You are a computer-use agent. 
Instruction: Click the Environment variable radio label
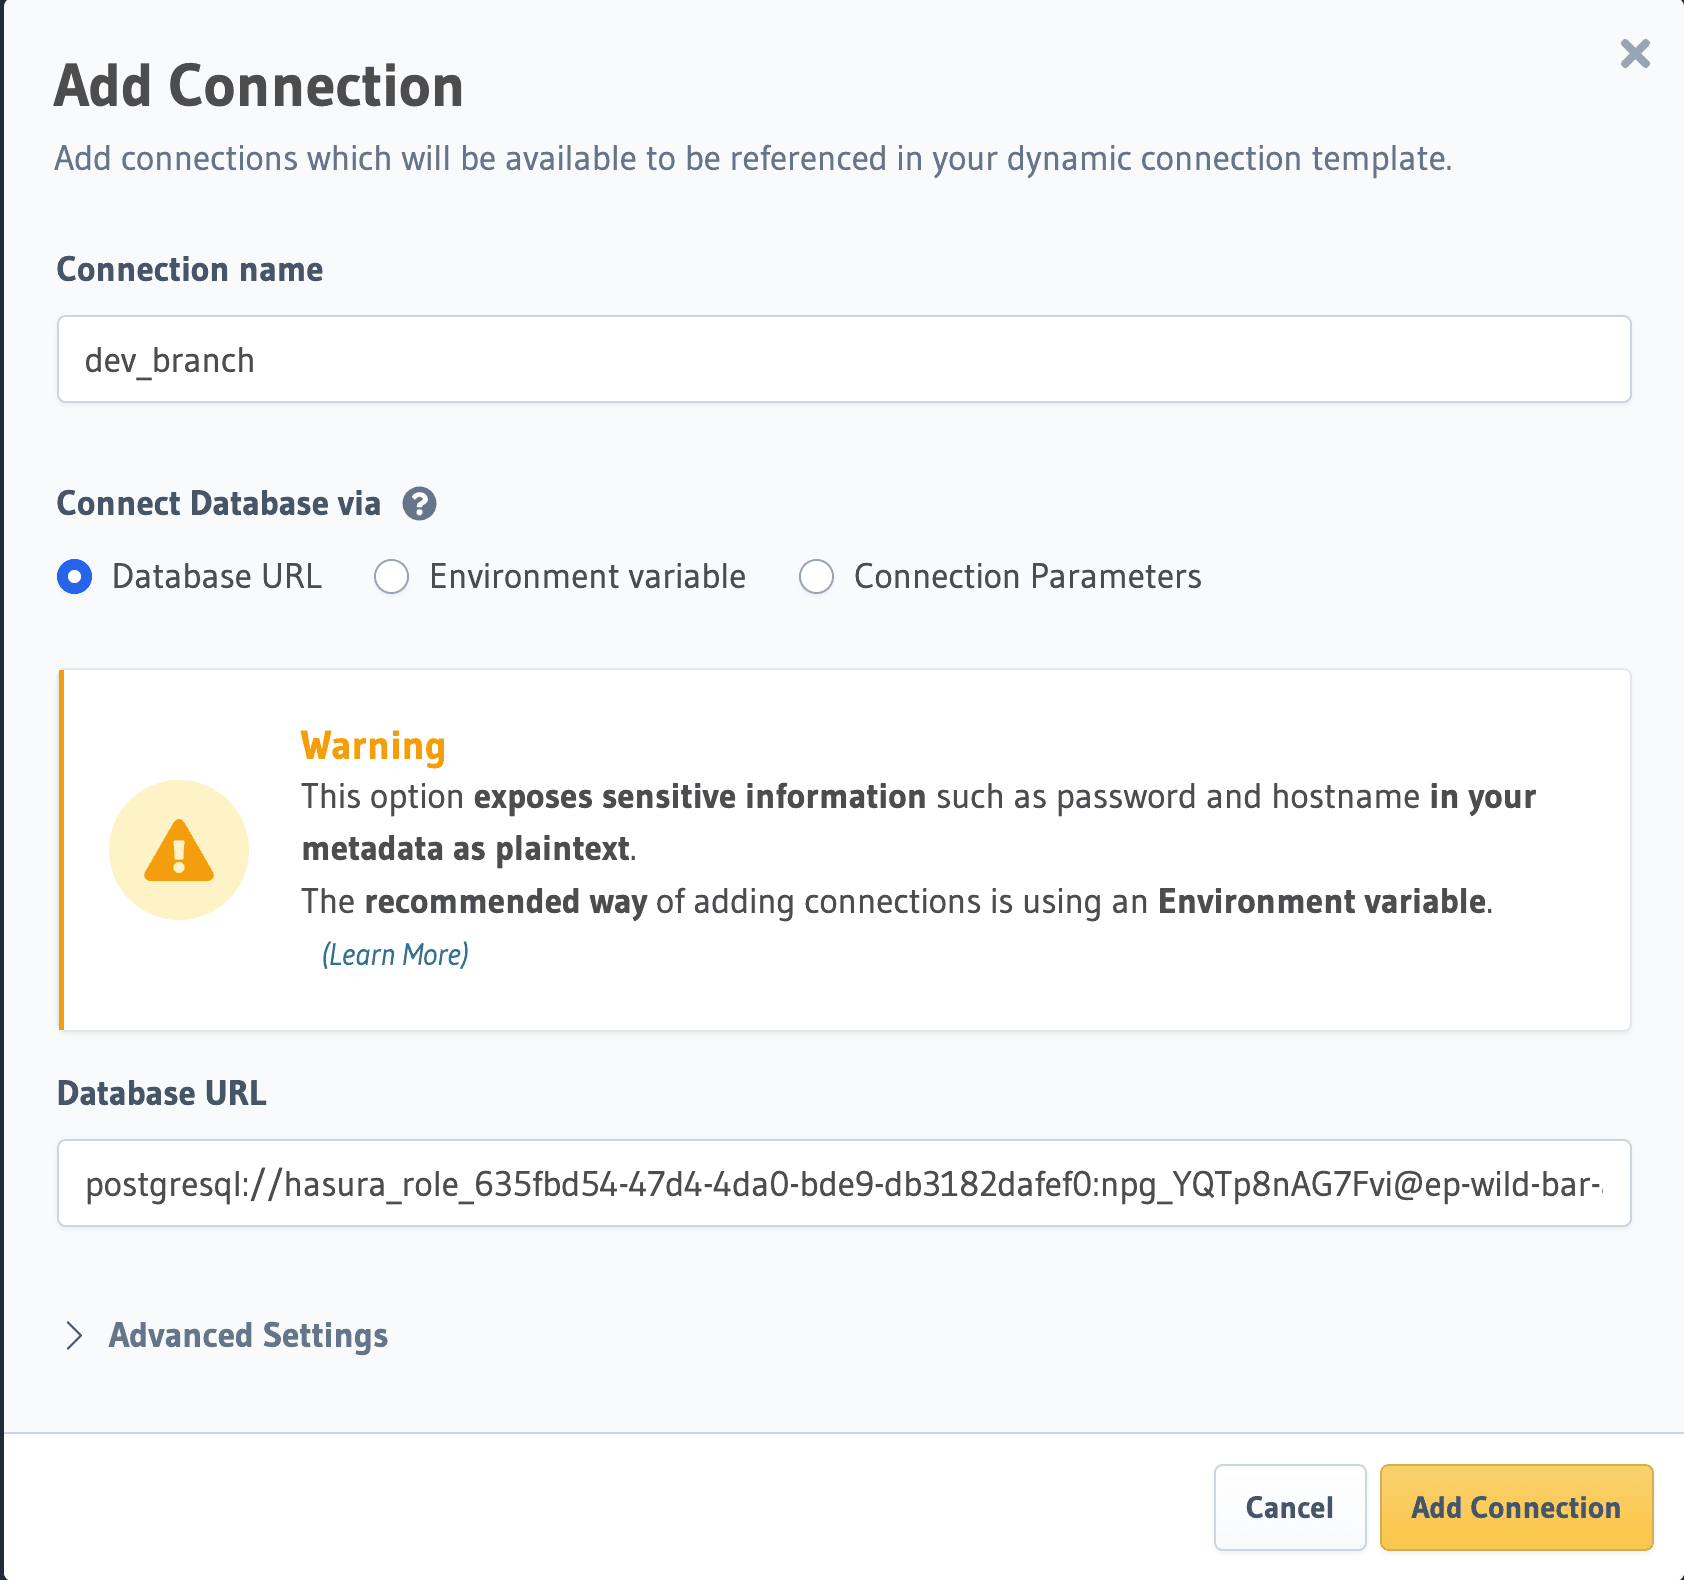[586, 576]
